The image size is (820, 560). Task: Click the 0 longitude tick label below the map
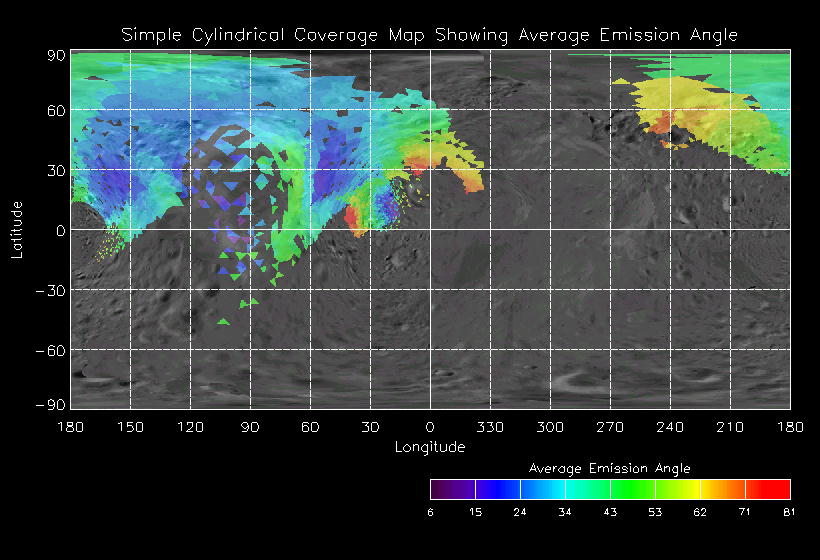pyautogui.click(x=429, y=427)
